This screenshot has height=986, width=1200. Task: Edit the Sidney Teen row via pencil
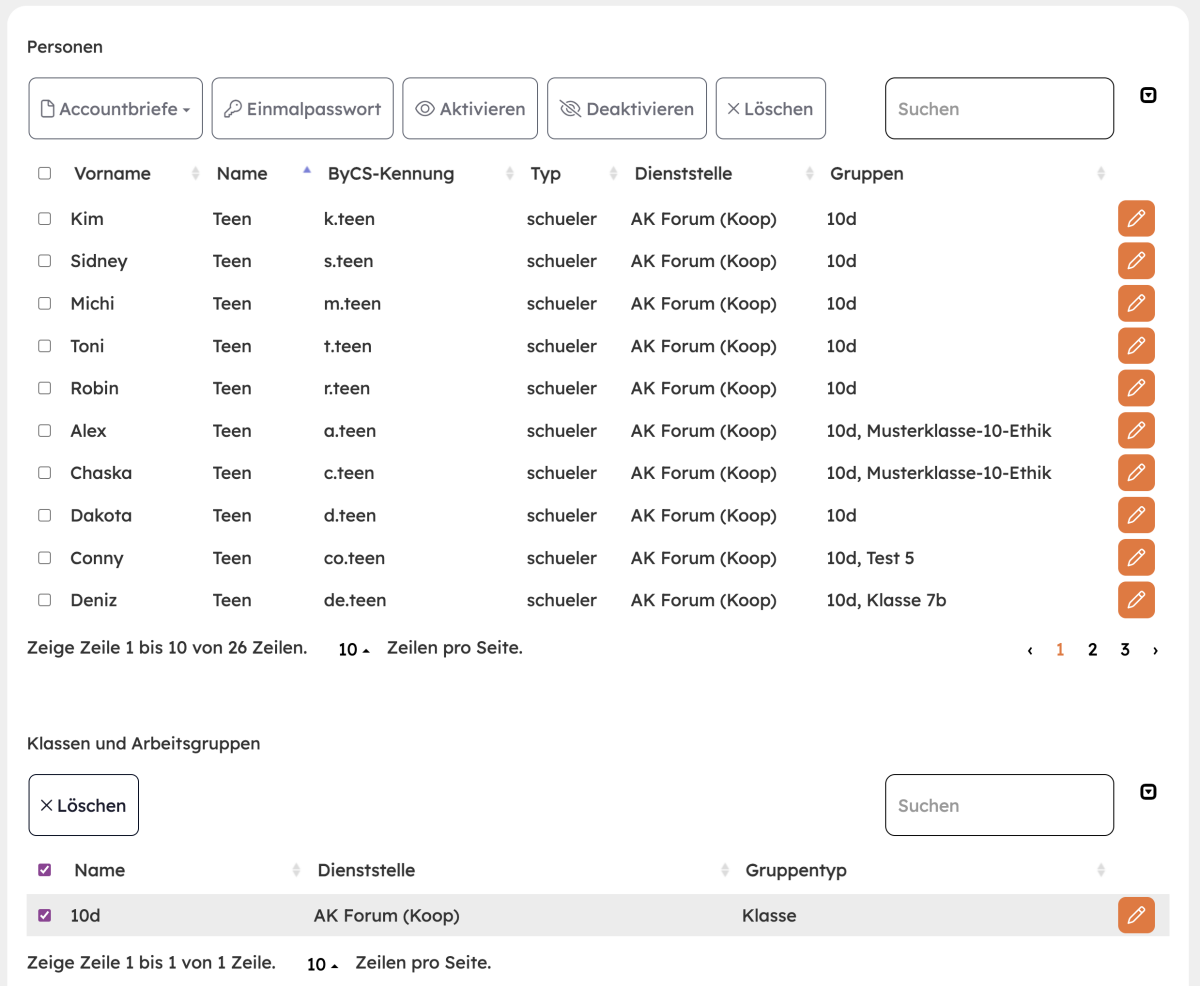(x=1135, y=261)
